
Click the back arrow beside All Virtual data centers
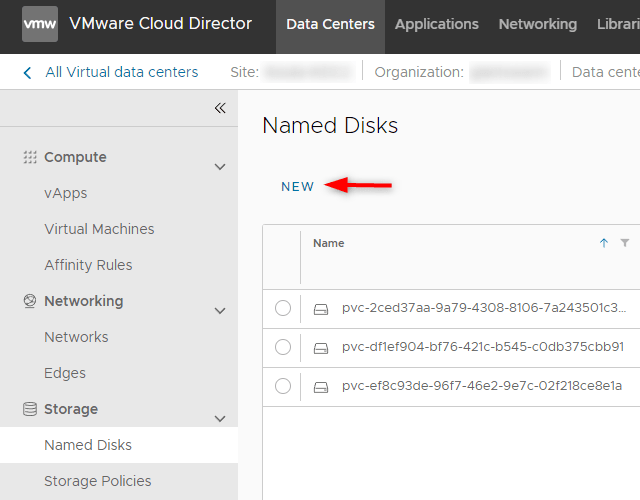27,73
